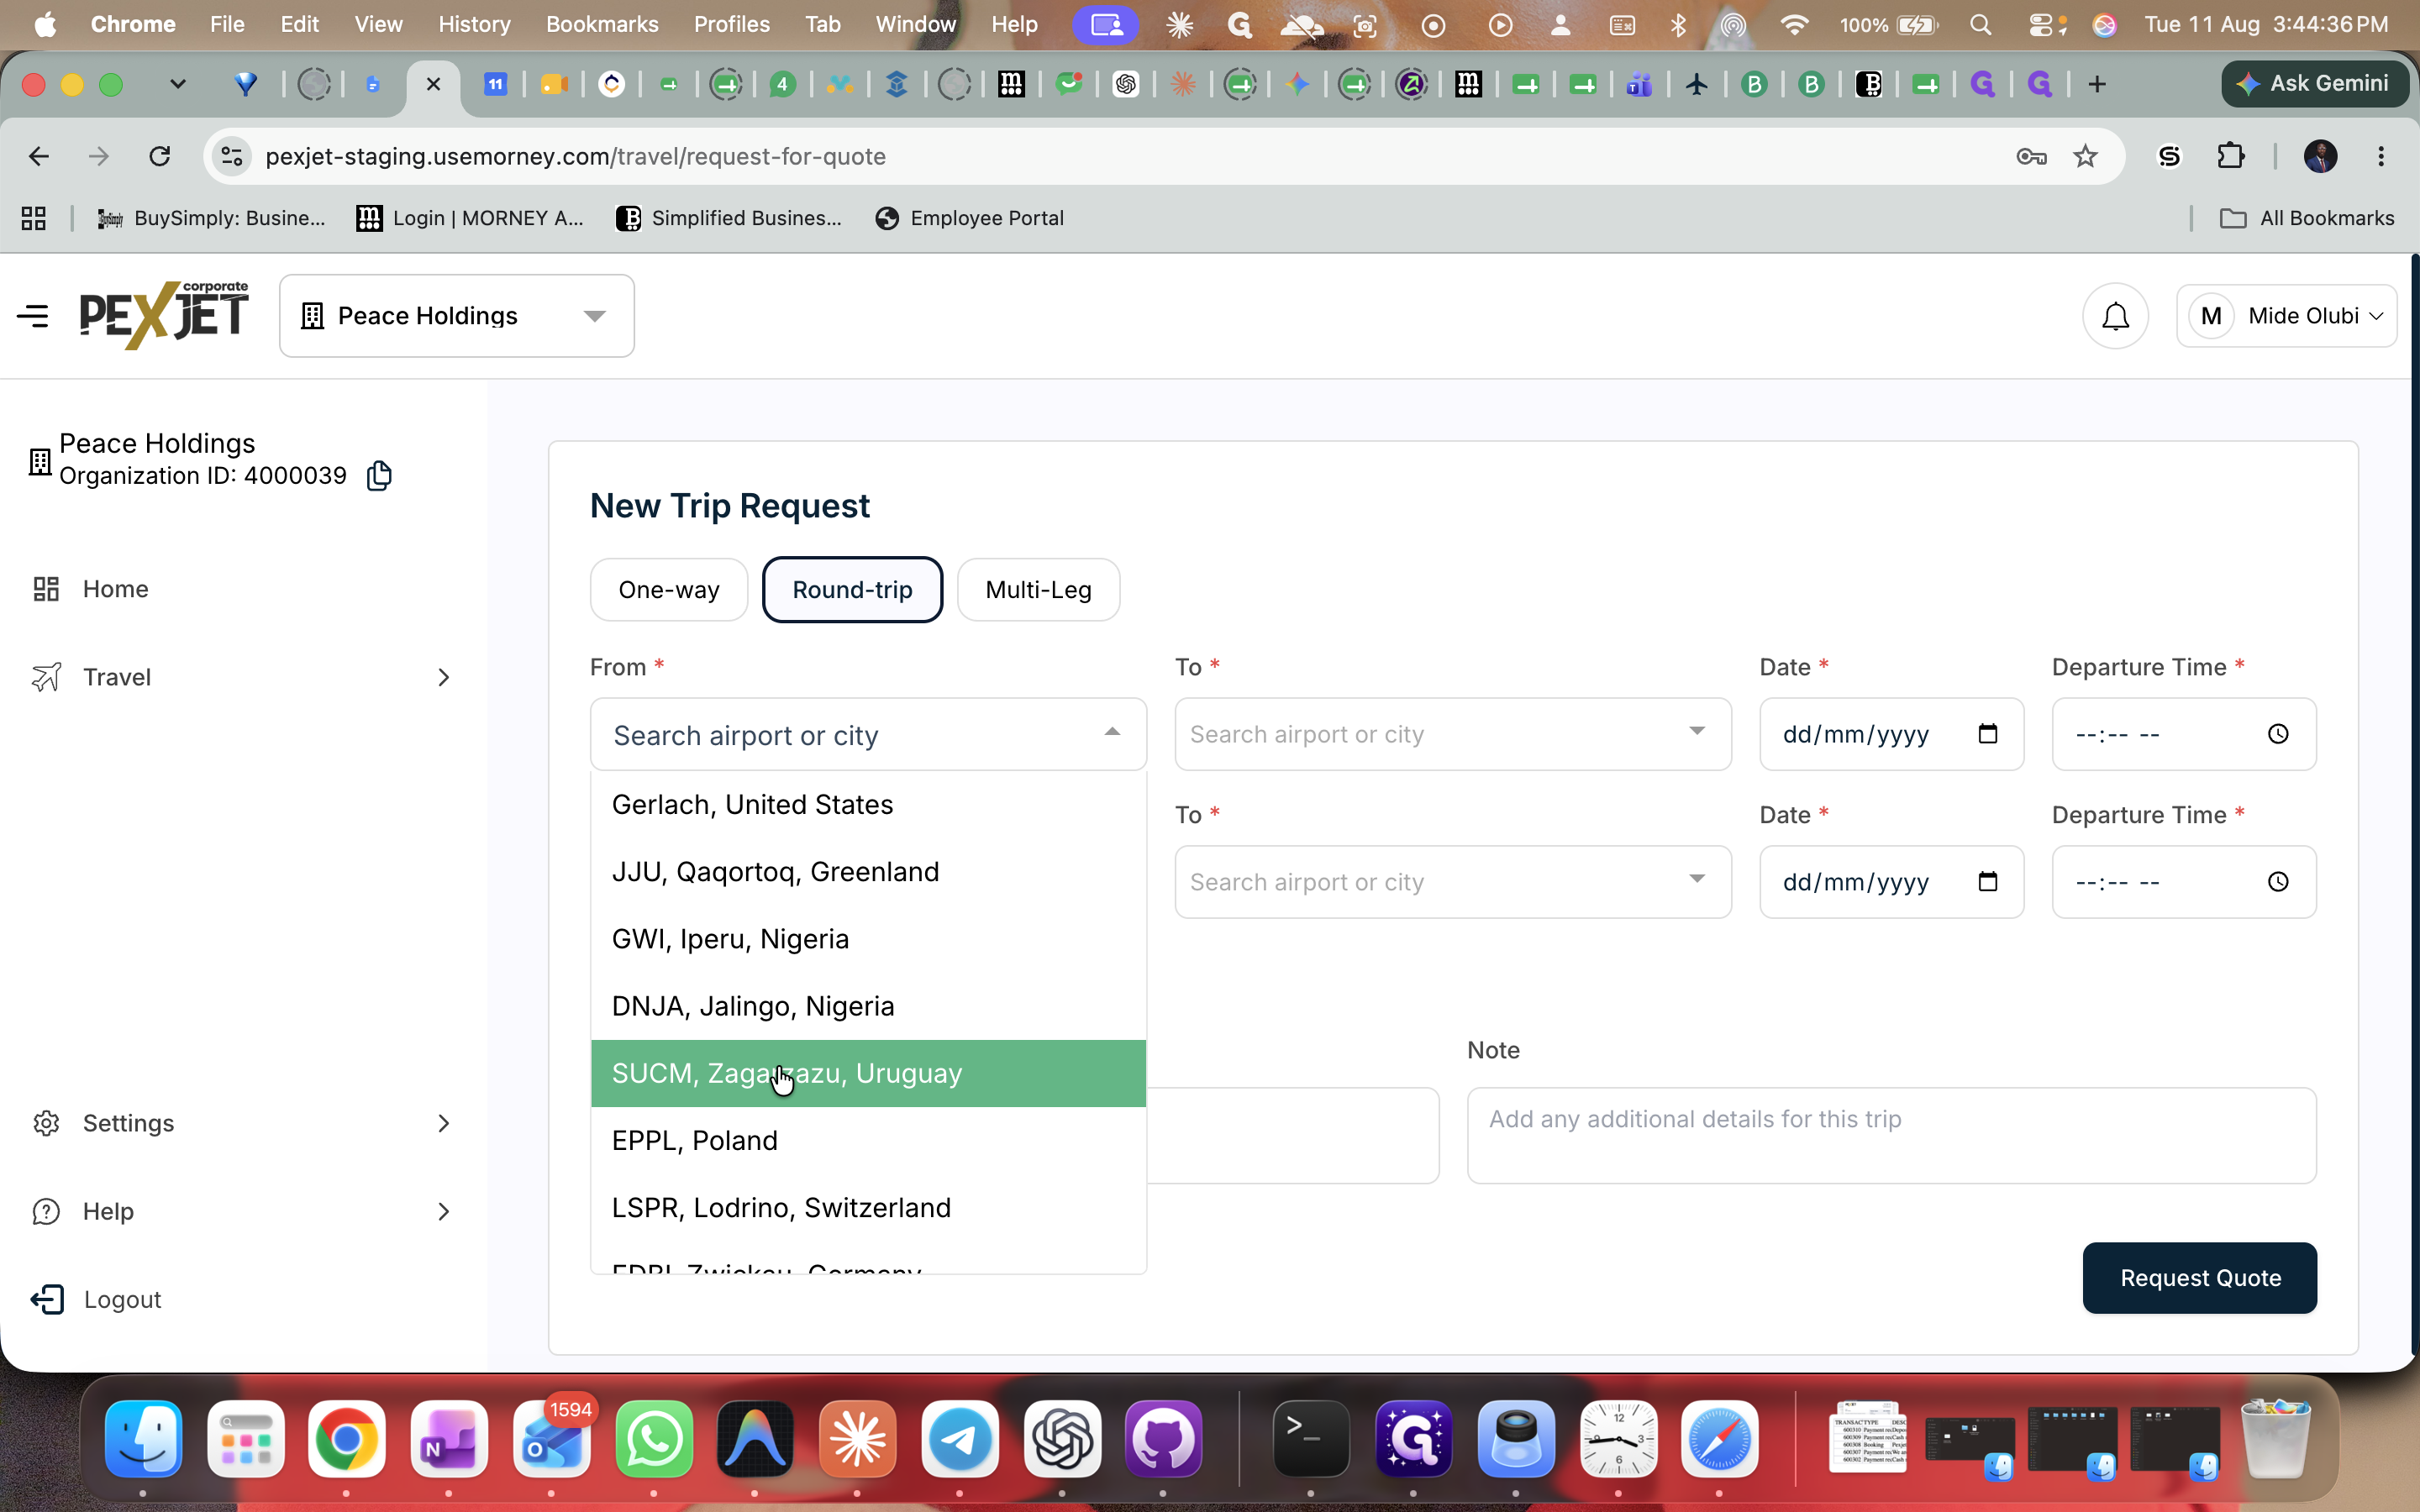Choose Gerlach, United States option
2420x1512 pixels.
pyautogui.click(x=868, y=805)
